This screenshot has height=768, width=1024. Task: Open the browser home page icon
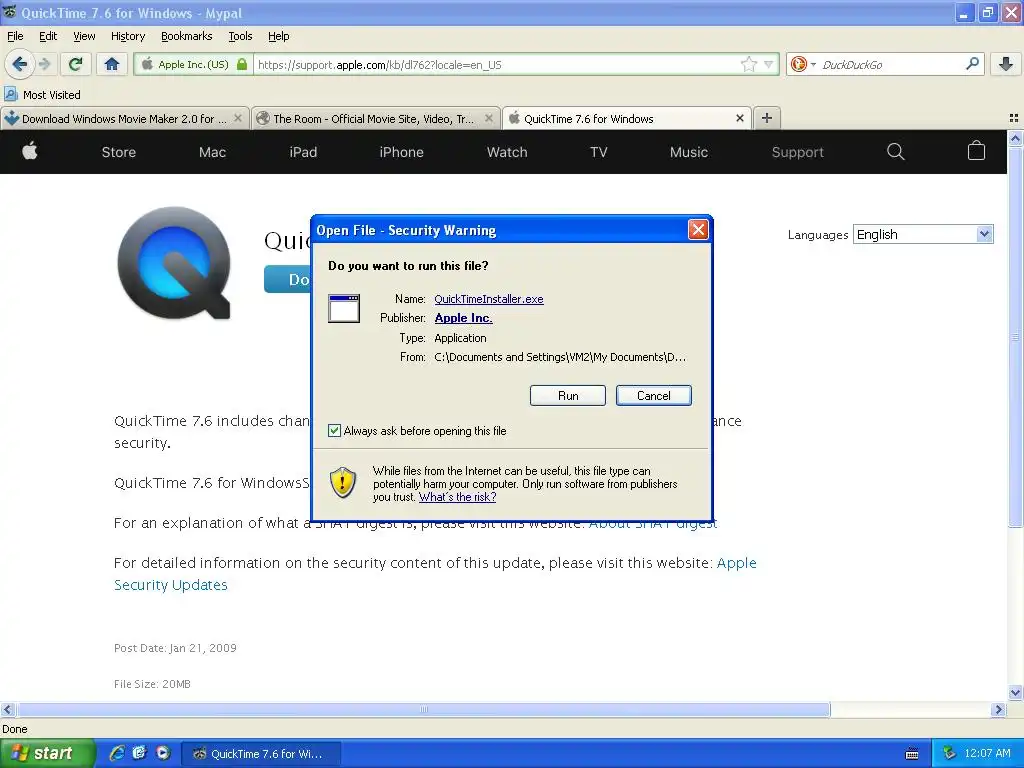click(x=112, y=64)
